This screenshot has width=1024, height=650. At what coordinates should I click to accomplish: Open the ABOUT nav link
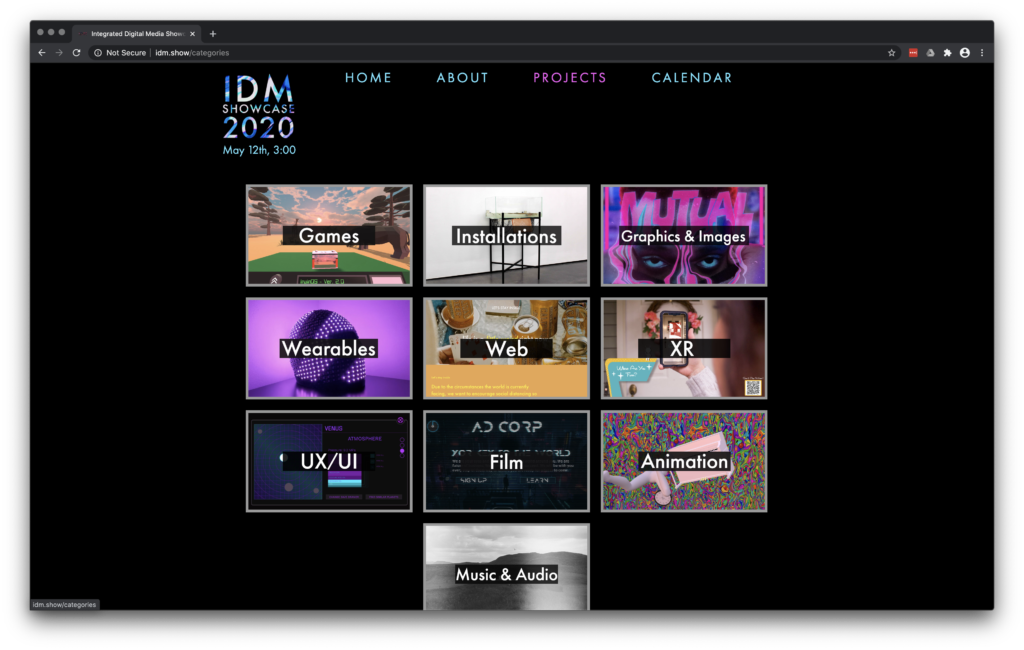point(462,78)
